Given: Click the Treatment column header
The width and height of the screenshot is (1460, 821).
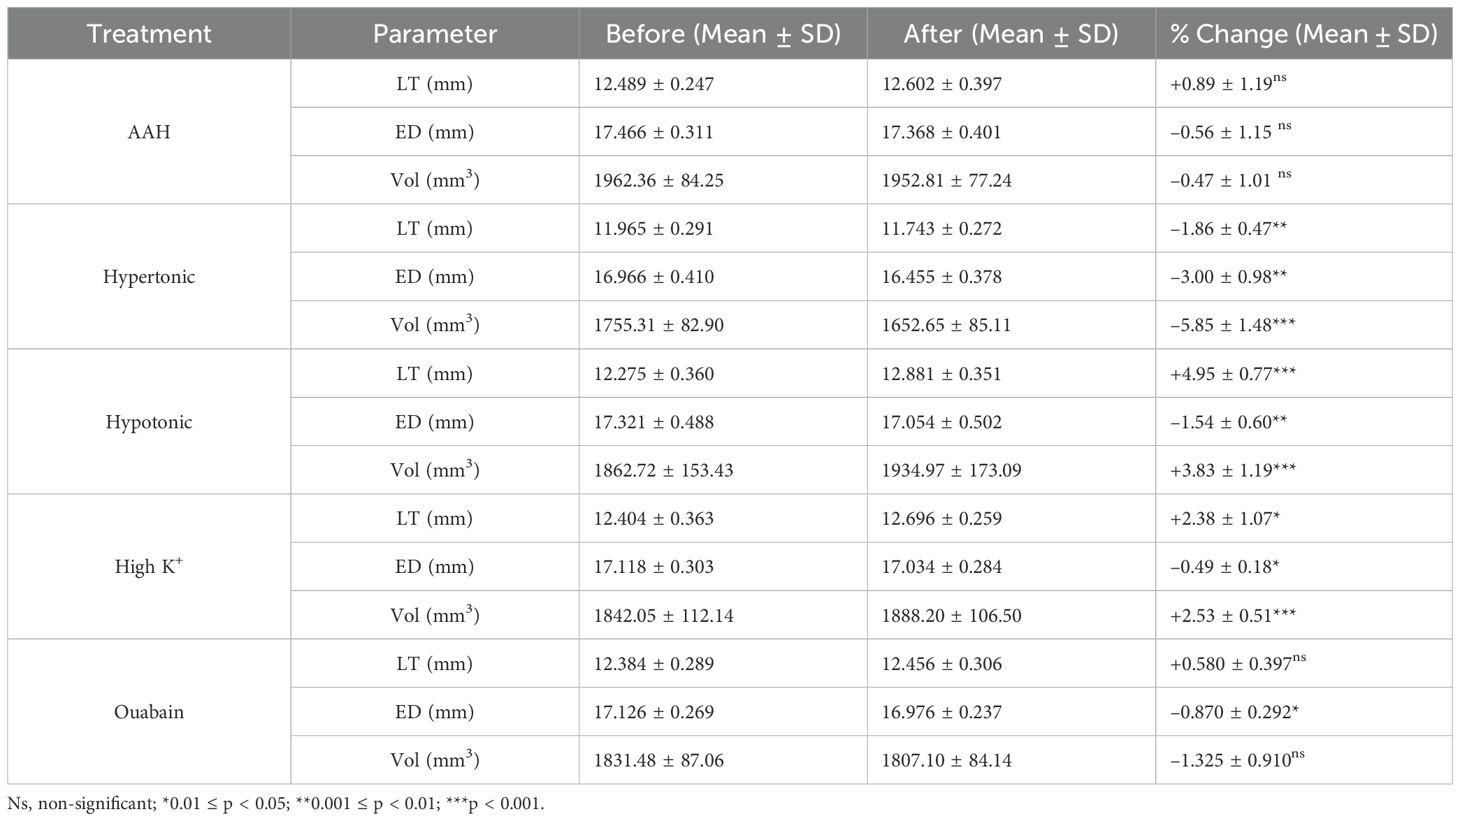Looking at the screenshot, I should coord(149,34).
